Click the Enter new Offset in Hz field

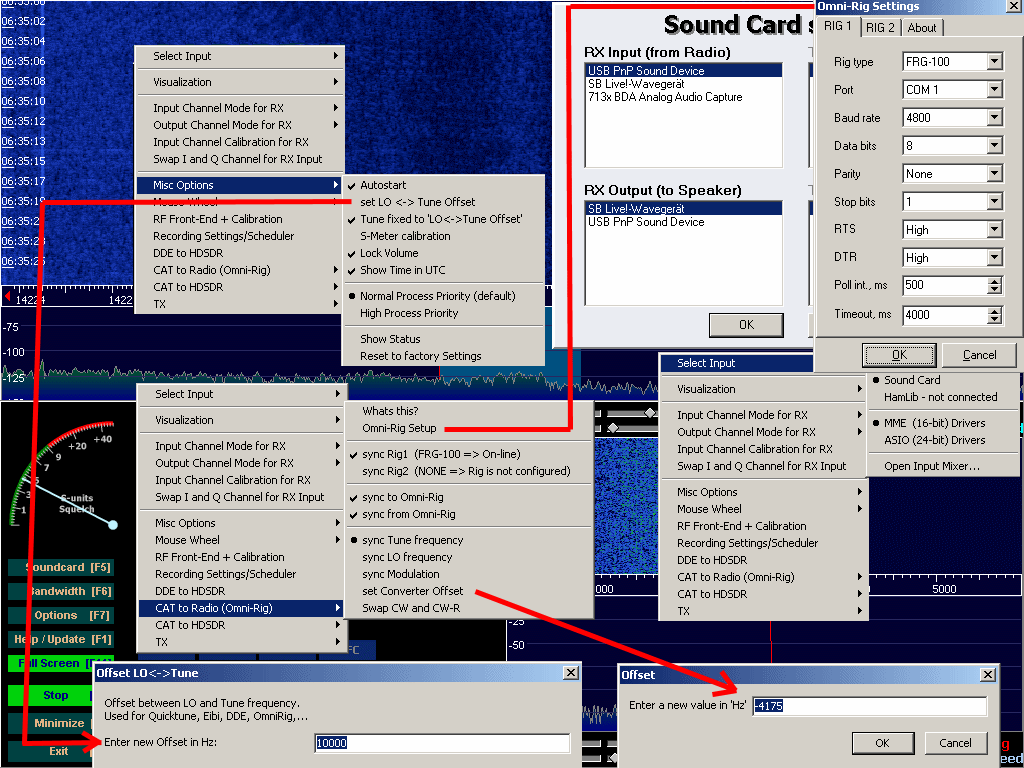(441, 743)
